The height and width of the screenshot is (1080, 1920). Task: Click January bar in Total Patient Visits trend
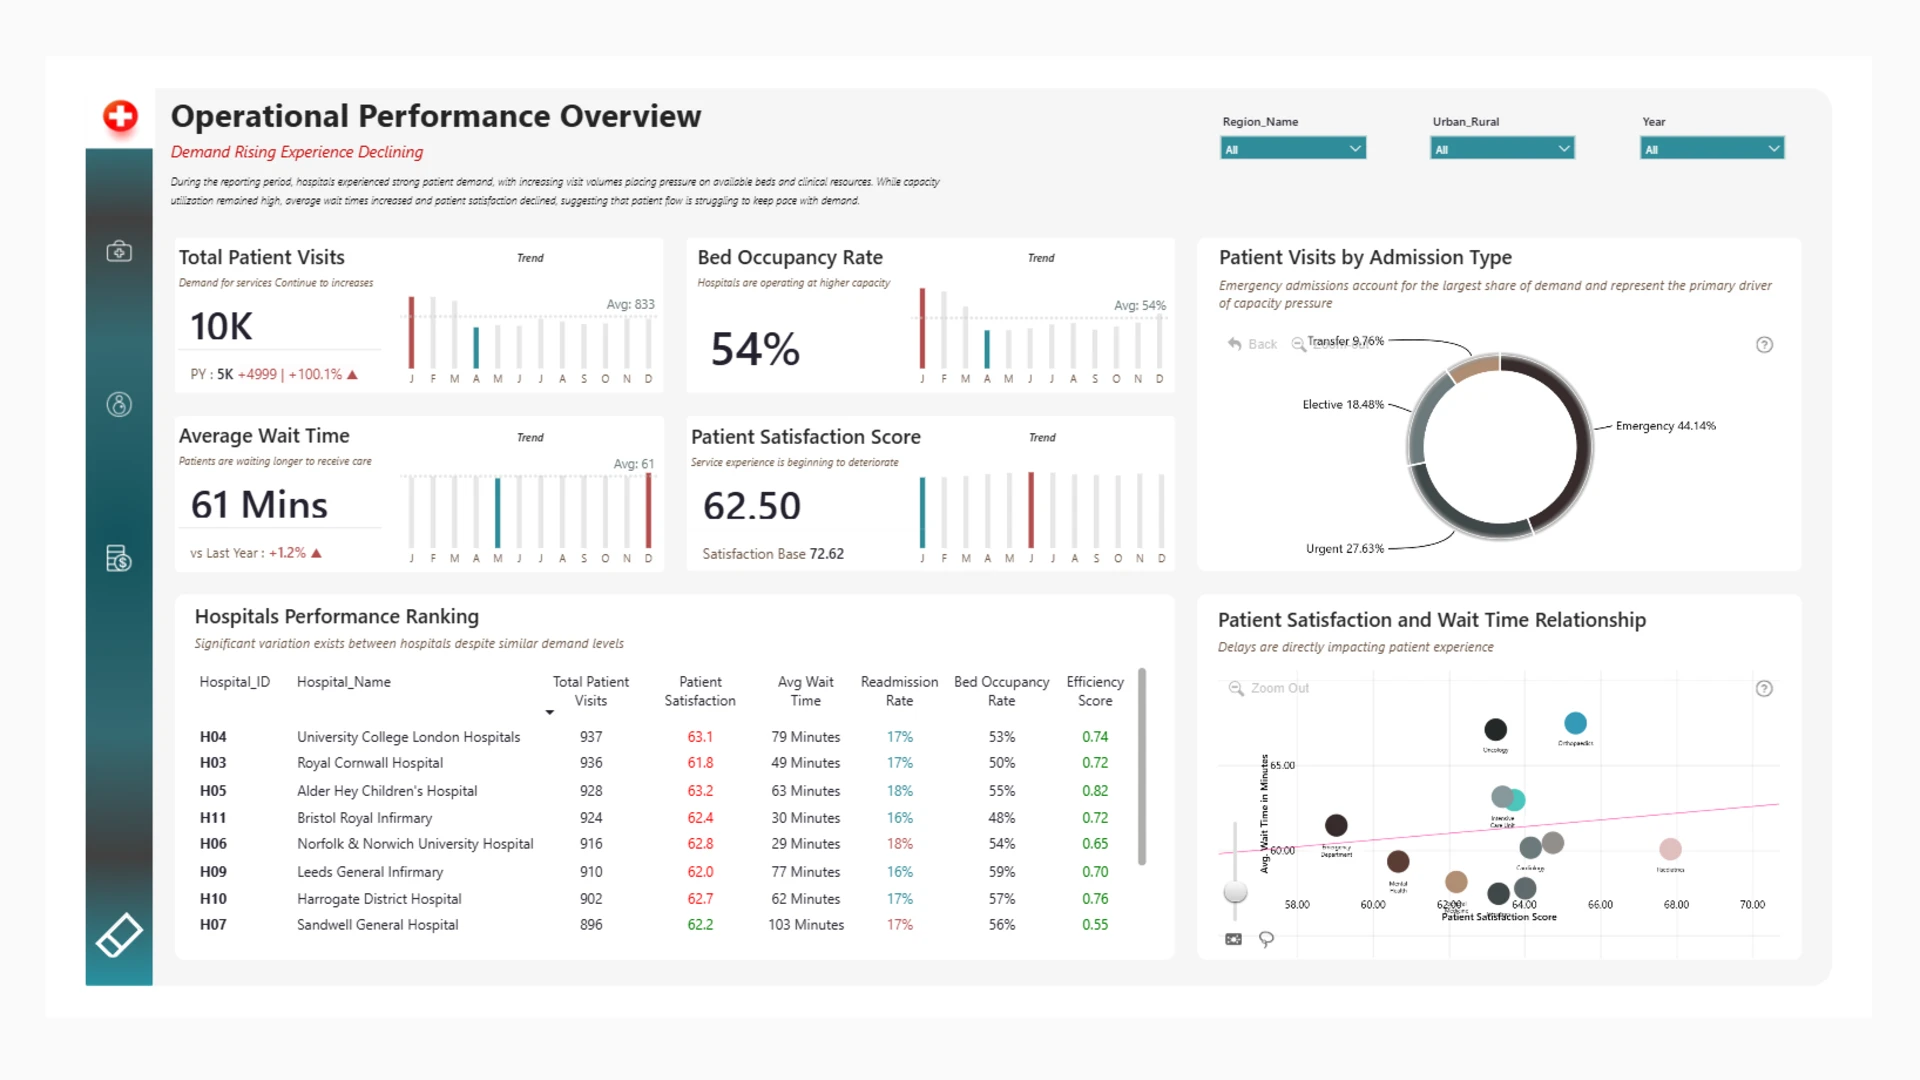[411, 333]
